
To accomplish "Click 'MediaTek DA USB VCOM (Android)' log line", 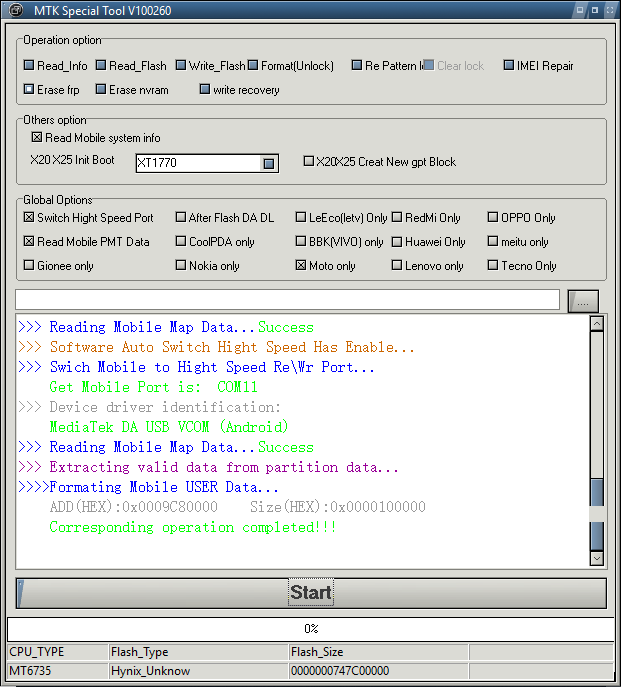I will point(169,427).
